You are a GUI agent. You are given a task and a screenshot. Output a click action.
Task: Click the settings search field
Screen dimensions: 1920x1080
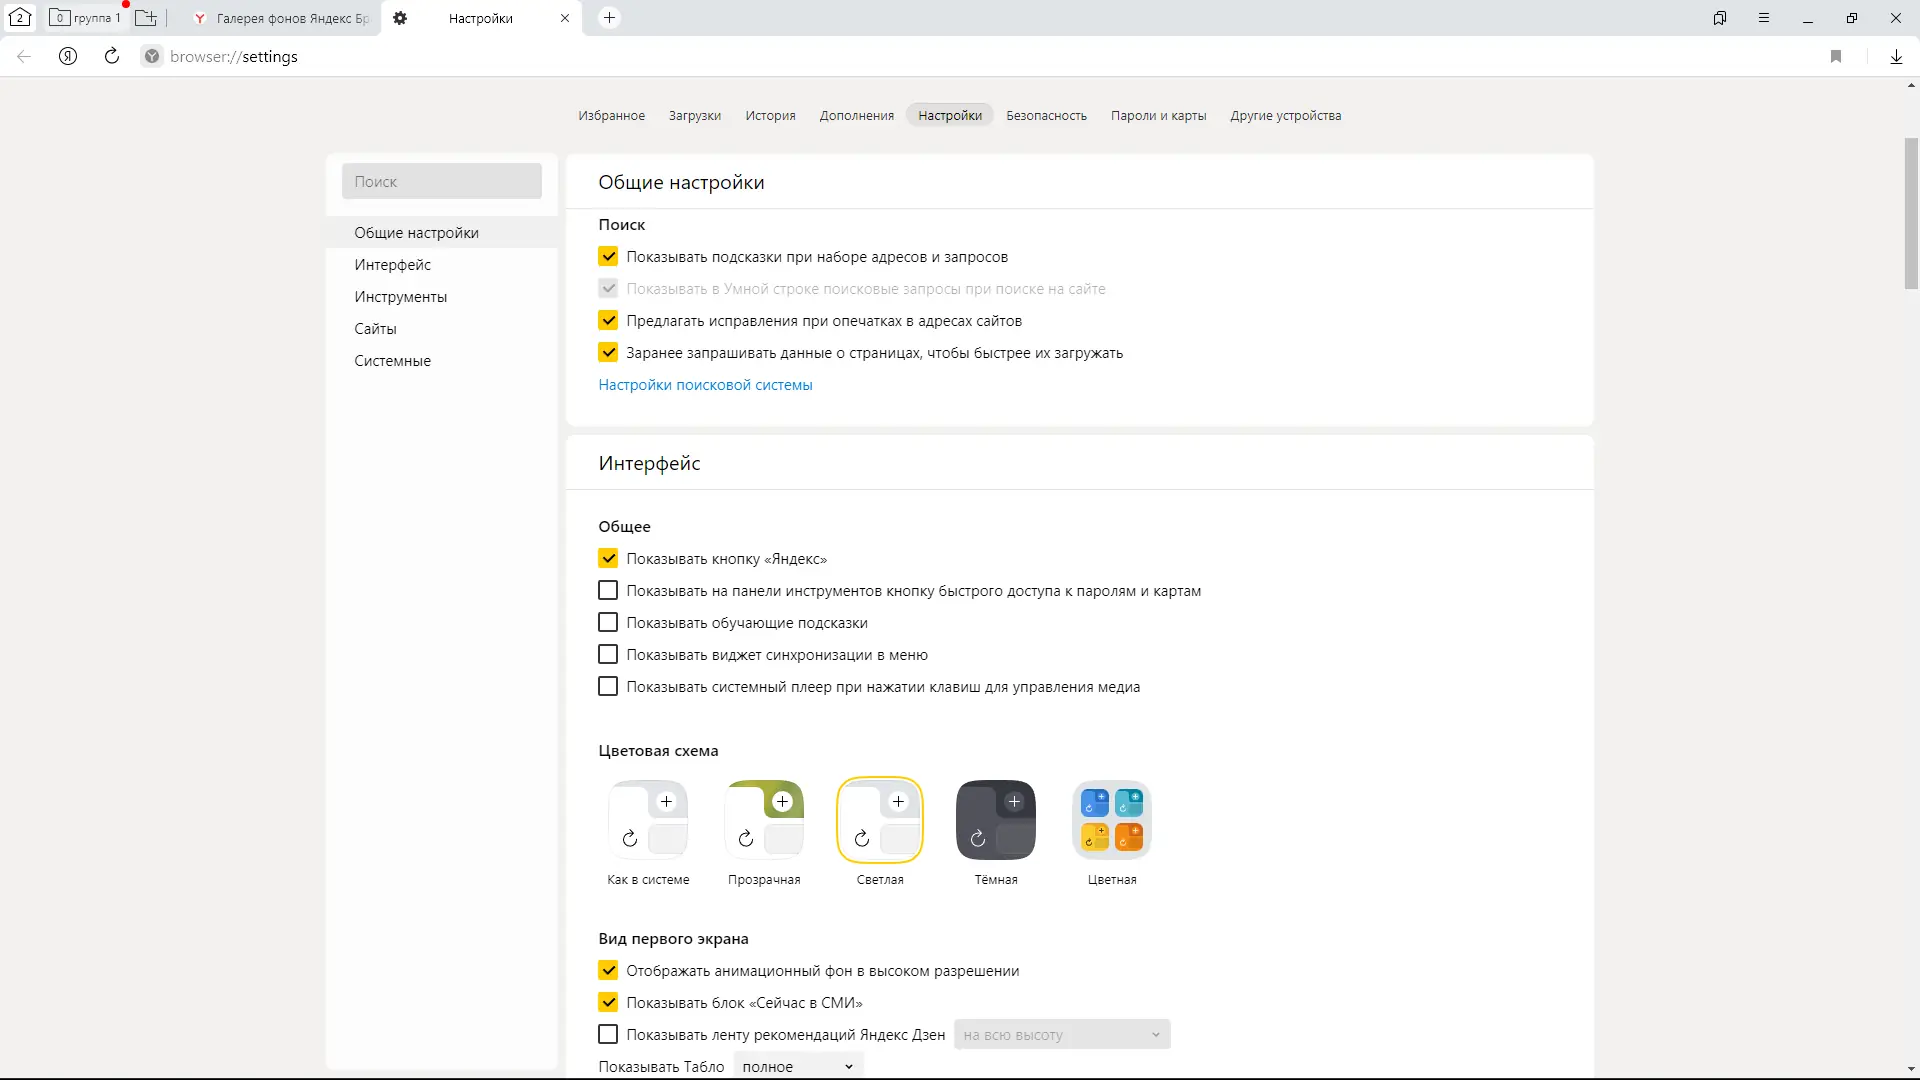(x=441, y=182)
